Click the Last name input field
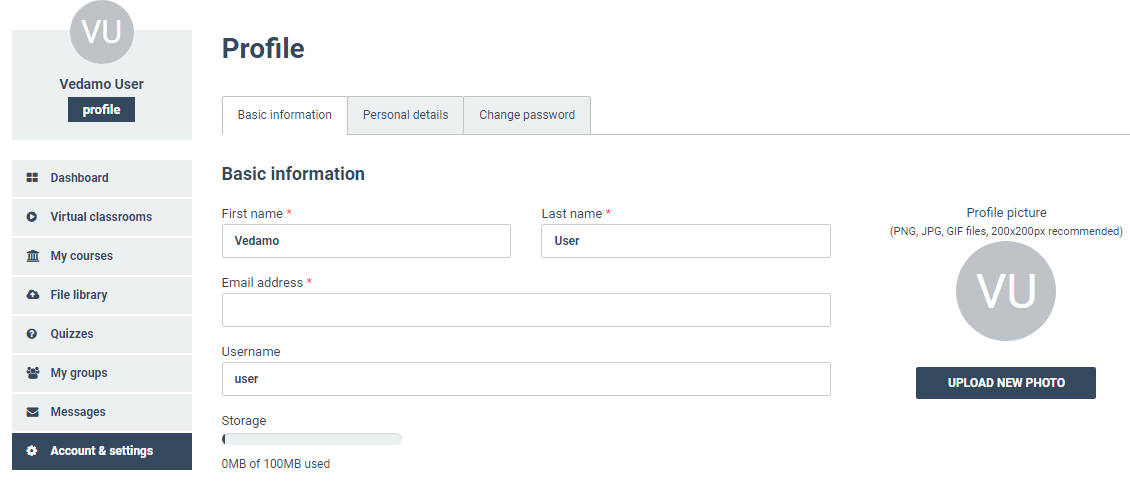 [685, 241]
